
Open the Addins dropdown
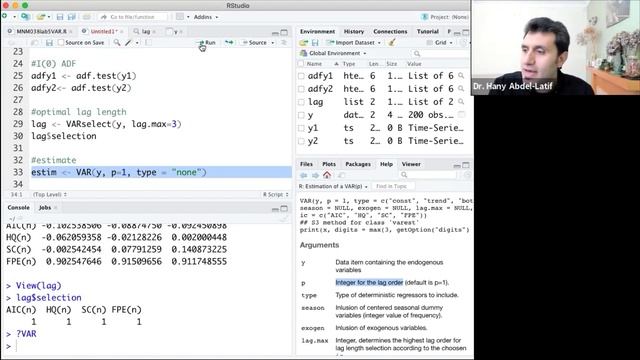pos(206,17)
